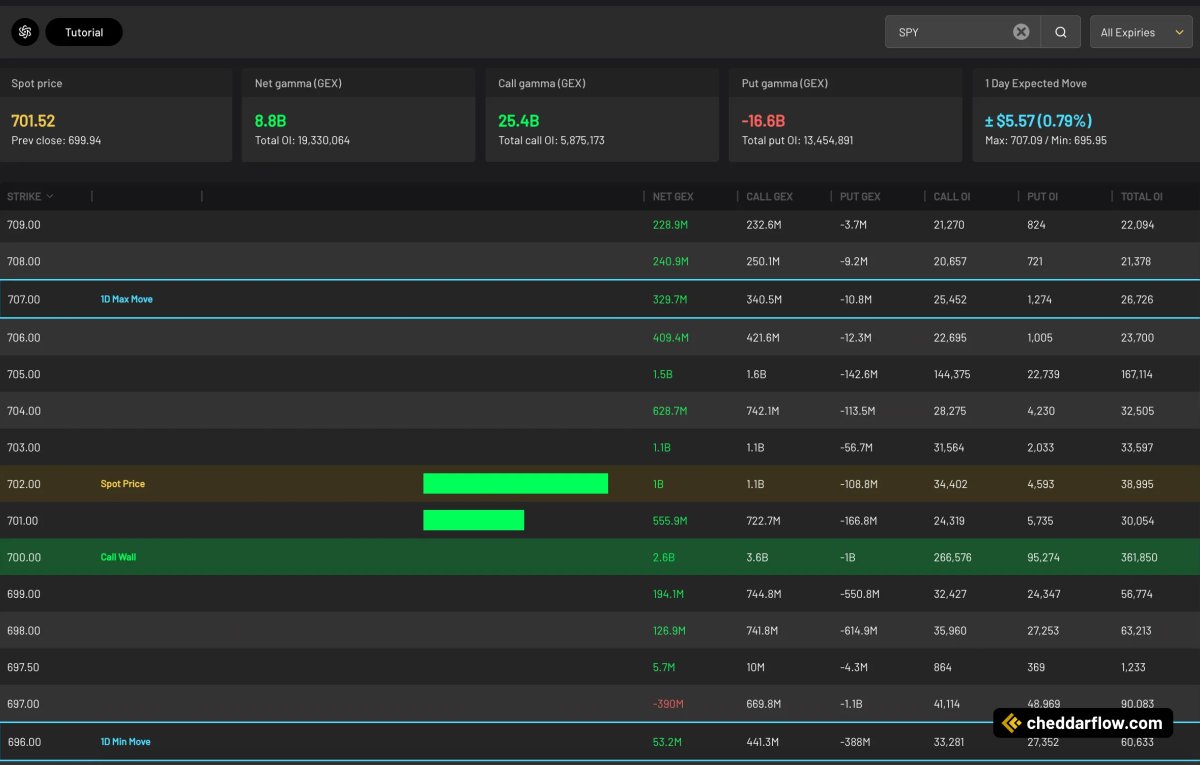
Task: Sort by NET GEX column header
Action: (x=673, y=196)
